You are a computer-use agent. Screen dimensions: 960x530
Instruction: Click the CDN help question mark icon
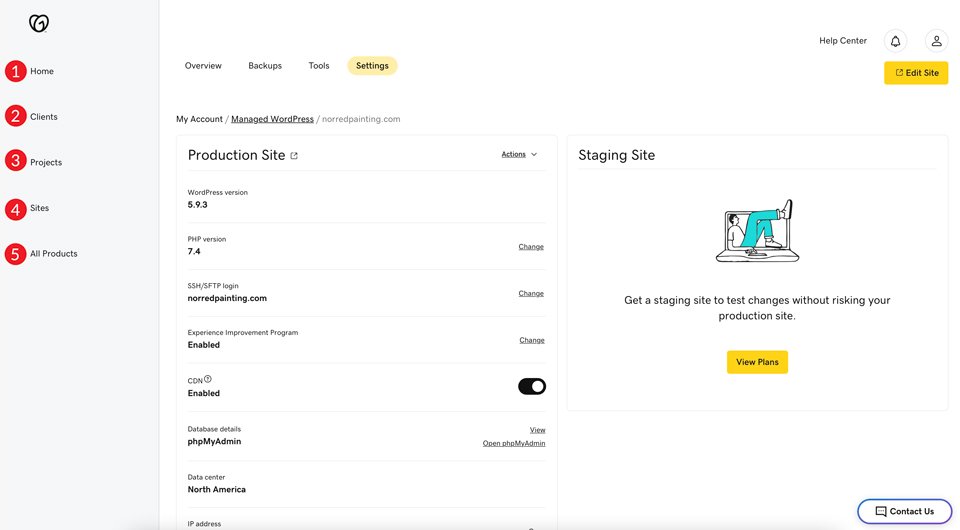click(x=208, y=379)
